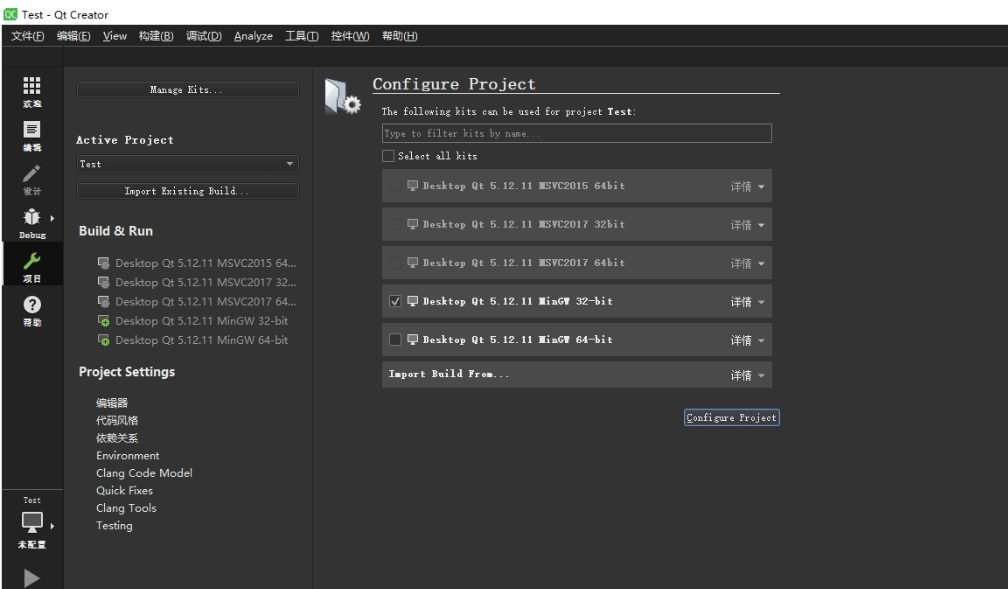Select Desktop Qt 5.12.11 MSVC2015 64 in Build & Run
The height and width of the screenshot is (589, 1008).
point(205,262)
